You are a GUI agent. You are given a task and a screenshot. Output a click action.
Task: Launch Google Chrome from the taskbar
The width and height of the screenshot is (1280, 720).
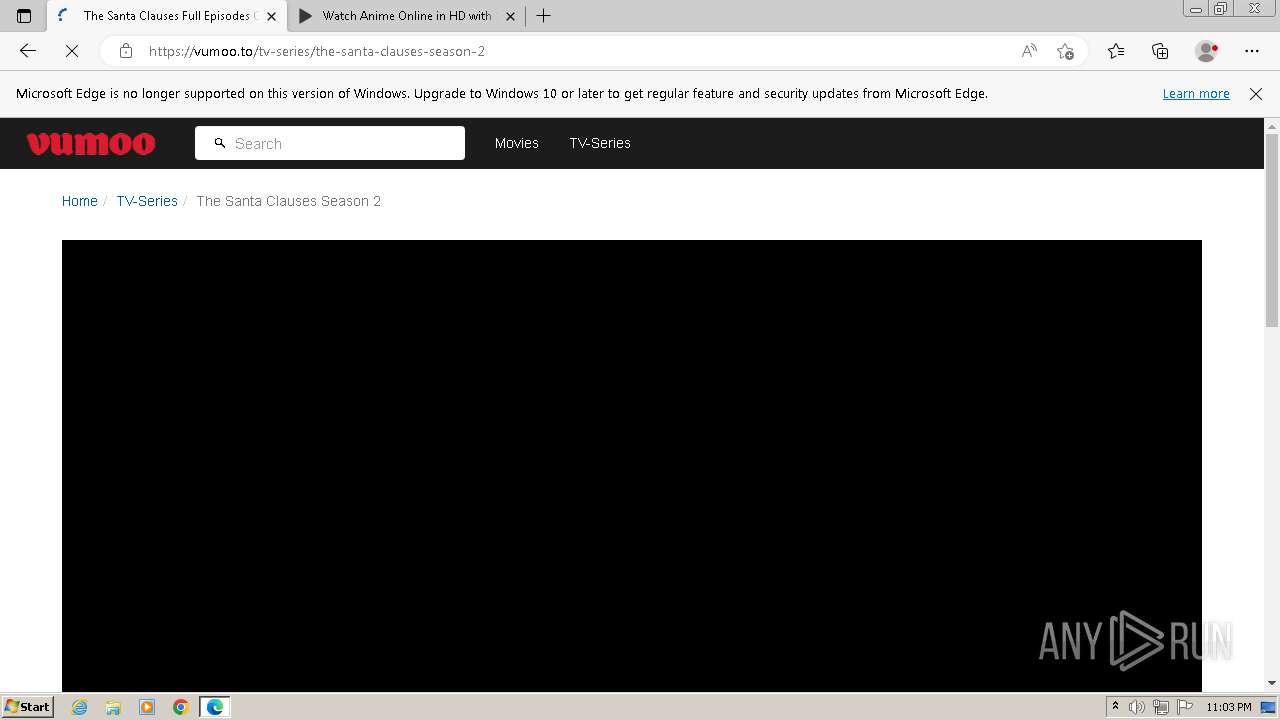pos(181,707)
